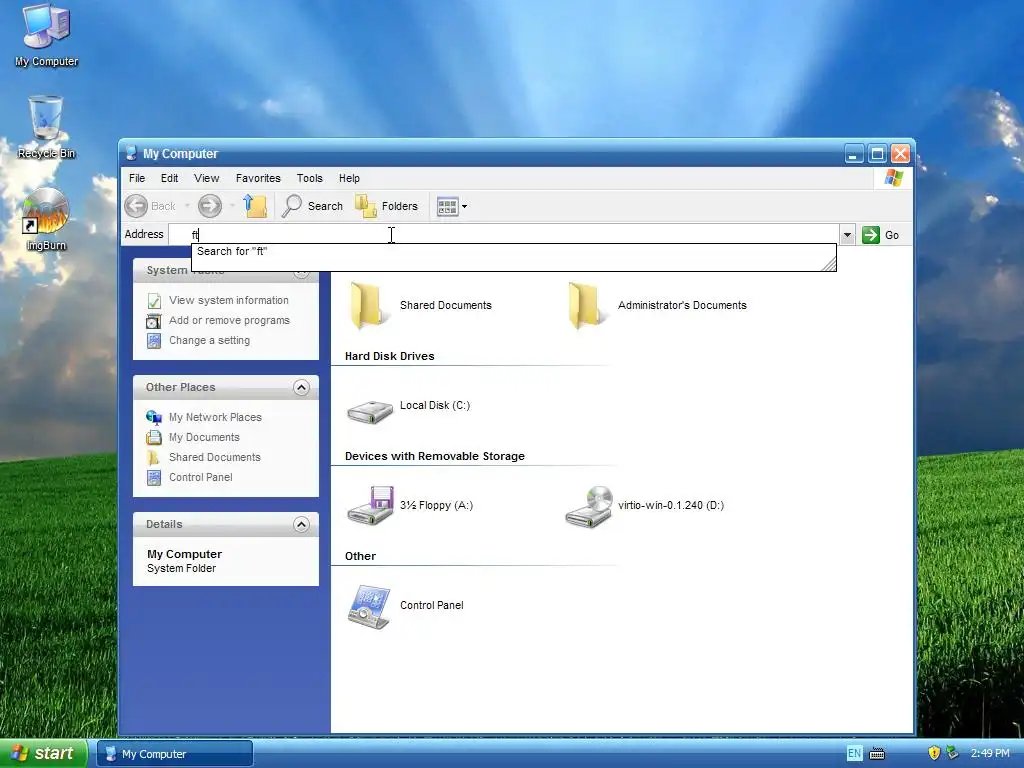The width and height of the screenshot is (1024, 768).
Task: Open the Tools menu
Action: tap(310, 178)
